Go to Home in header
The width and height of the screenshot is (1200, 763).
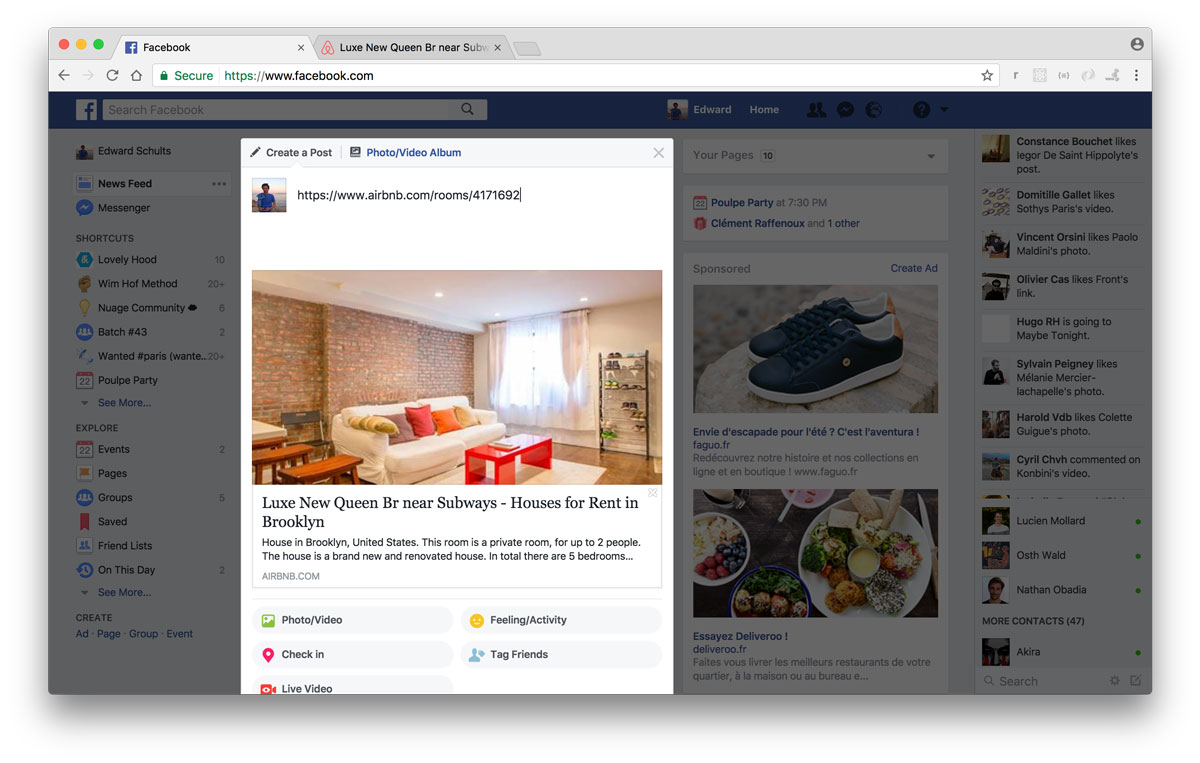pos(764,110)
